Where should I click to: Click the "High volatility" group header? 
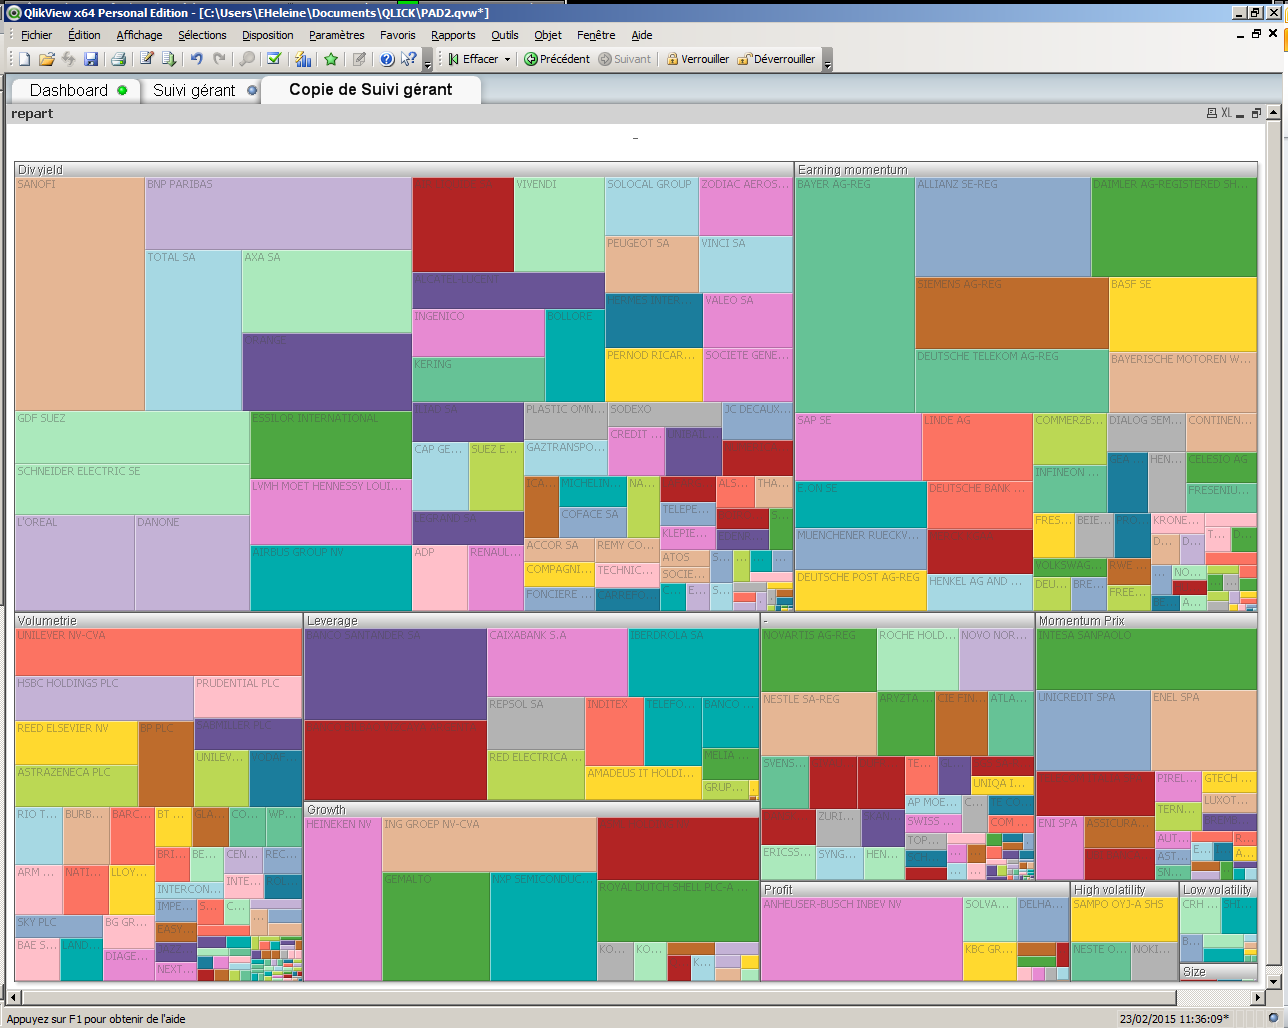(1125, 890)
